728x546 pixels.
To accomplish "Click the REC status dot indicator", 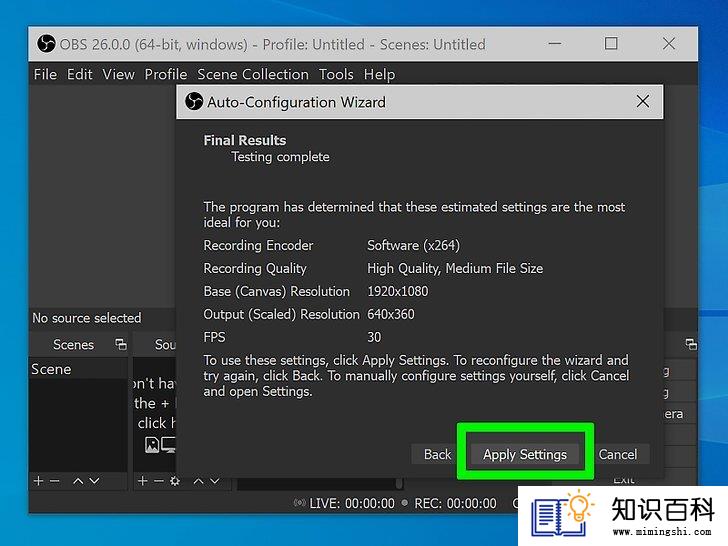I will pyautogui.click(x=404, y=503).
